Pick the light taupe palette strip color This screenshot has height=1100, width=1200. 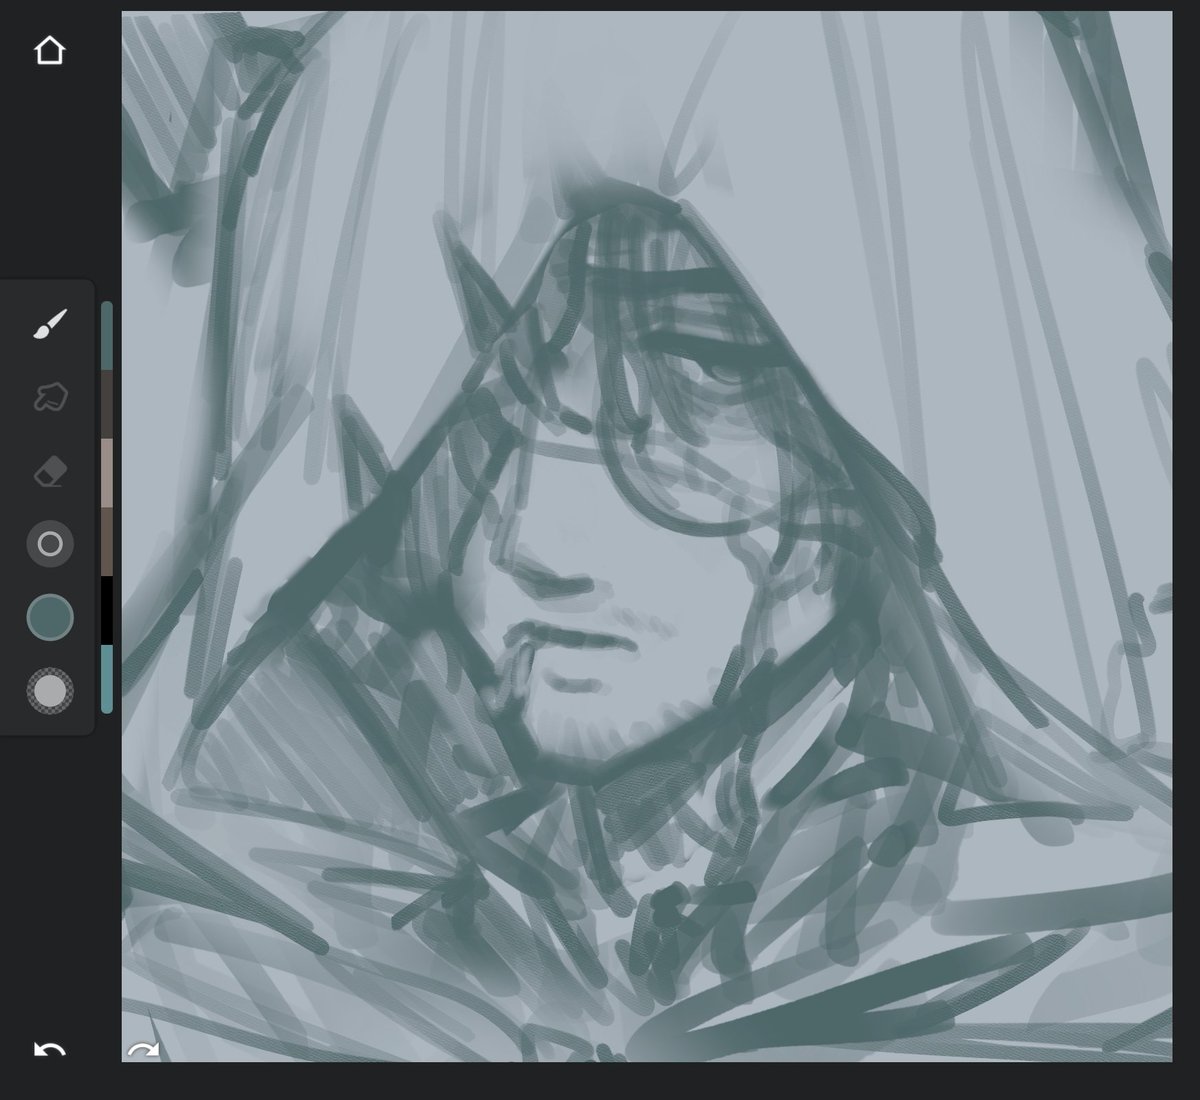coord(107,473)
